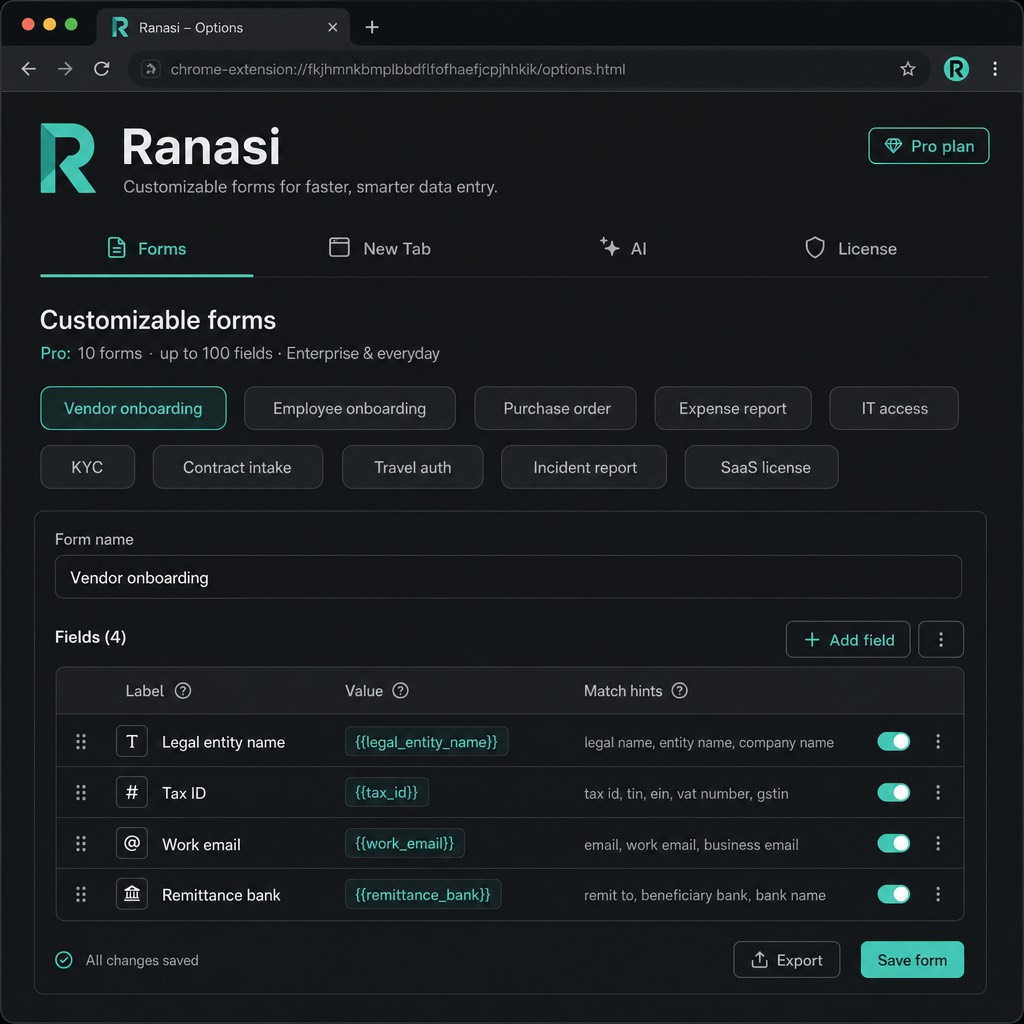Click the browser address bar URL
The image size is (1024, 1024).
398,69
